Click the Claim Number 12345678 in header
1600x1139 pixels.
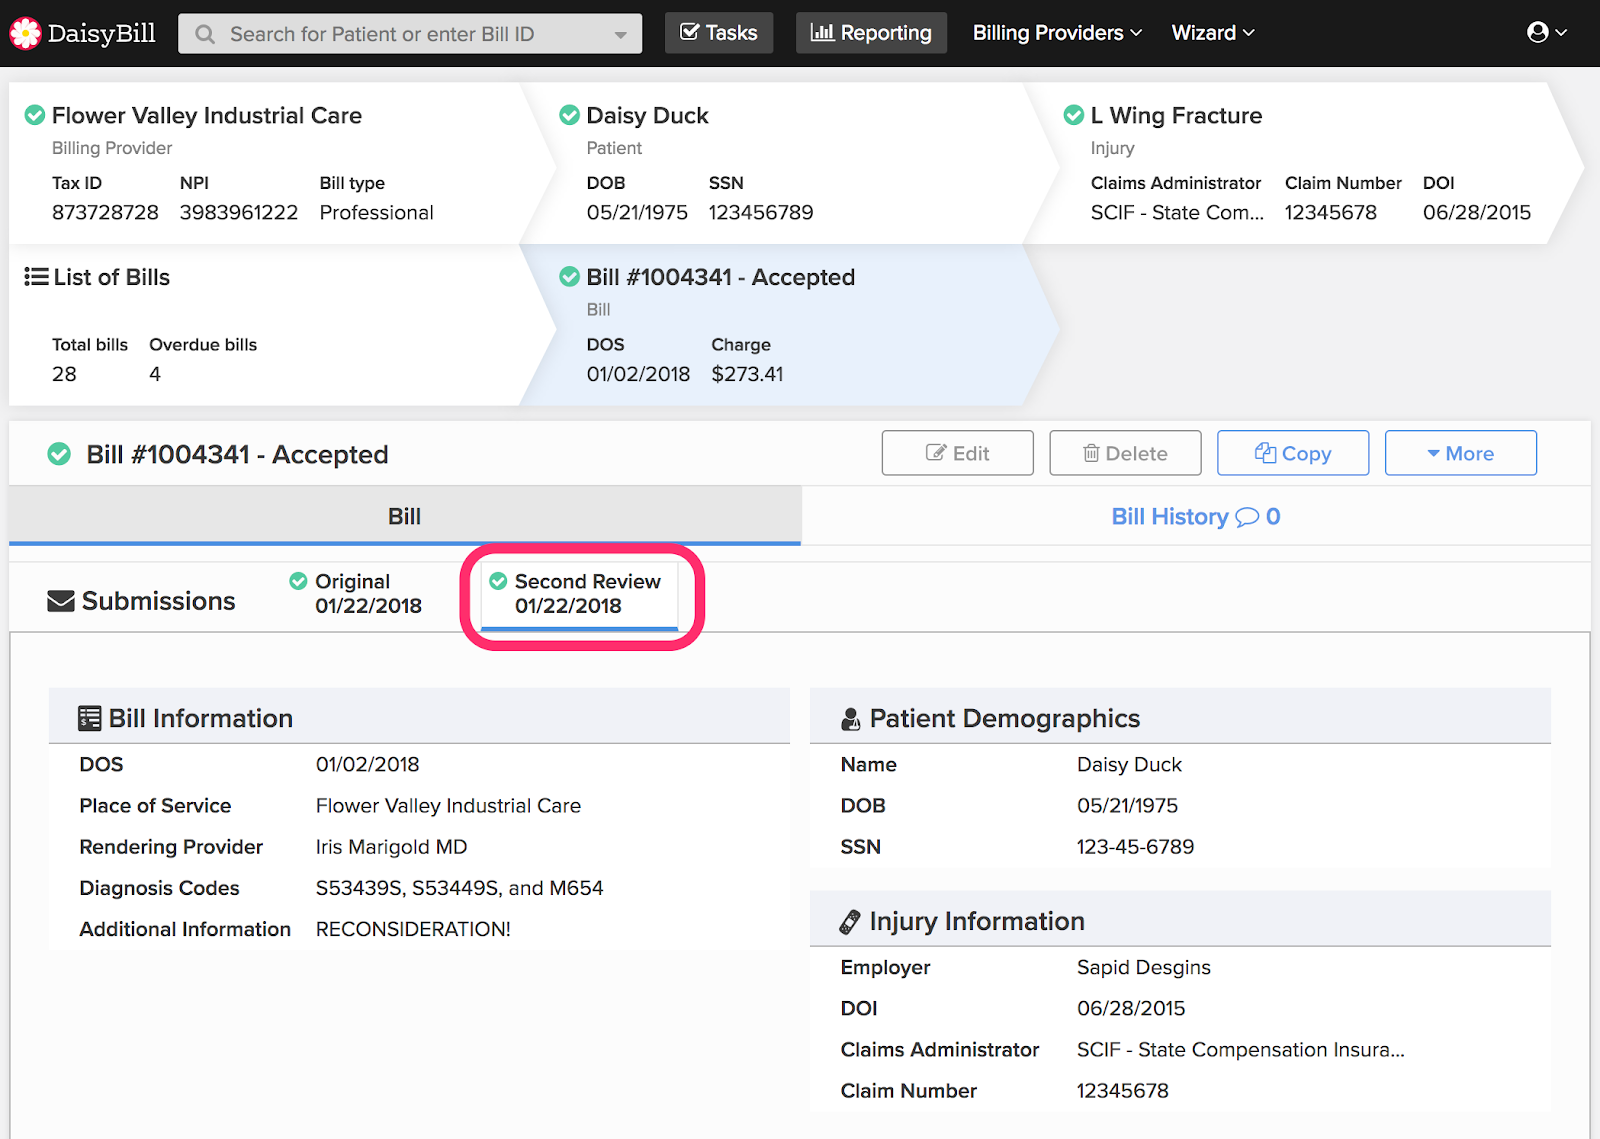(x=1331, y=212)
